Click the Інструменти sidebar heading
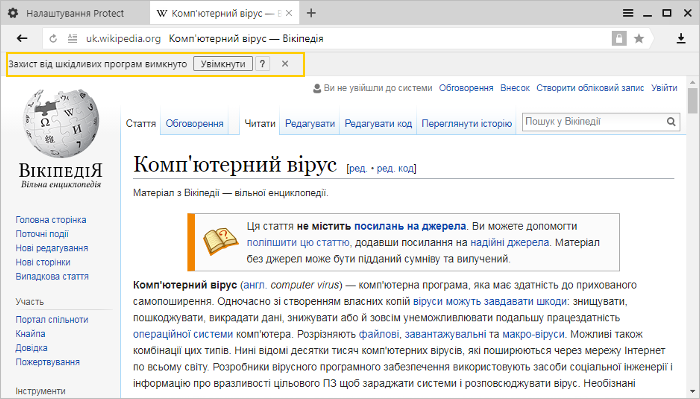Image resolution: width=700 pixels, height=399 pixels. pos(40,391)
